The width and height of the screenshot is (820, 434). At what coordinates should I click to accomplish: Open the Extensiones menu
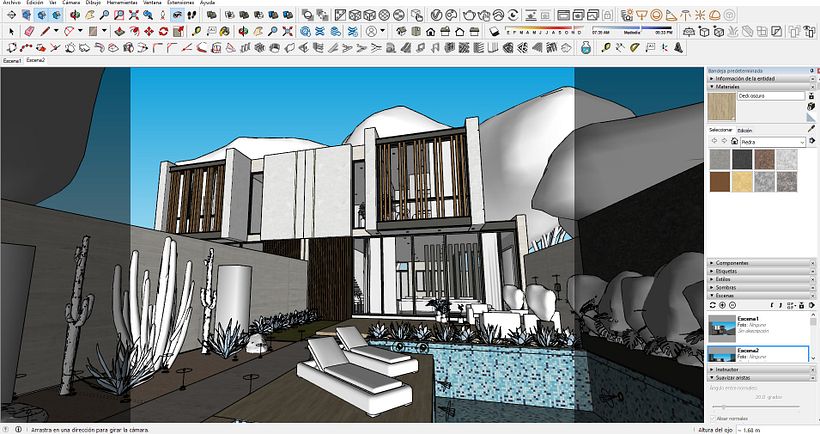181,3
